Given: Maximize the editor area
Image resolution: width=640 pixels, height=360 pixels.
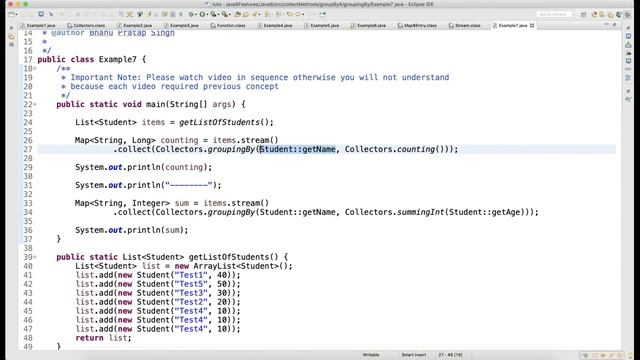Looking at the screenshot, I should (x=614, y=25).
